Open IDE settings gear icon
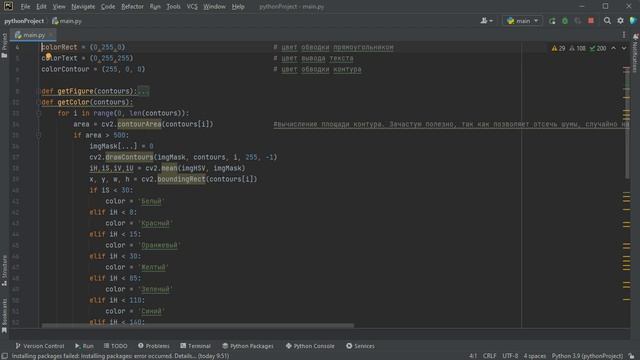This screenshot has height=360, width=640. [x=620, y=21]
